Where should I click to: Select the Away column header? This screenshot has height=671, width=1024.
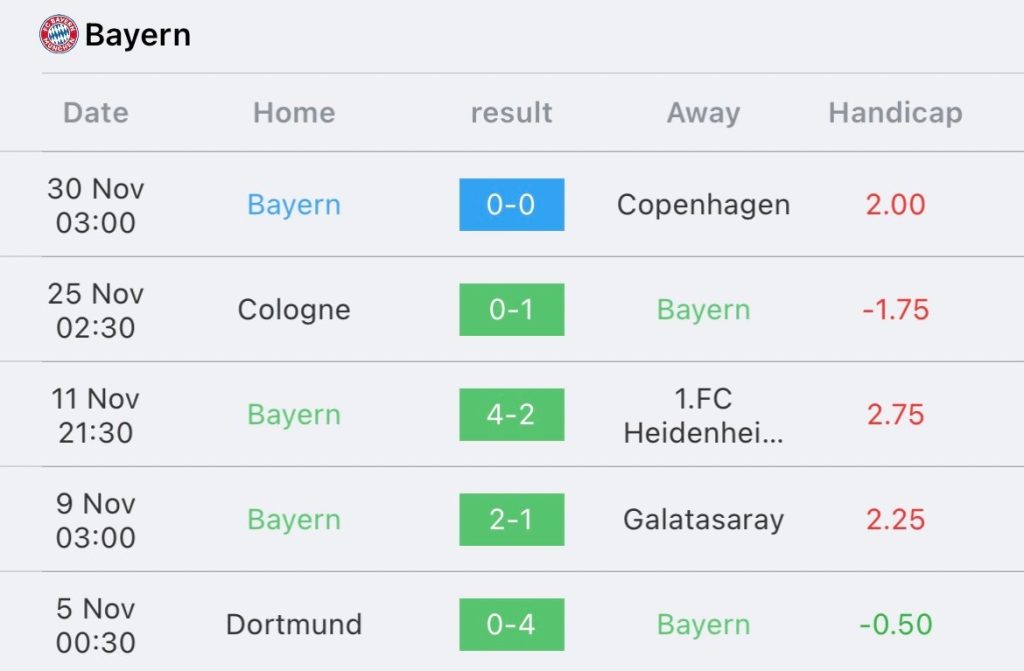point(703,112)
